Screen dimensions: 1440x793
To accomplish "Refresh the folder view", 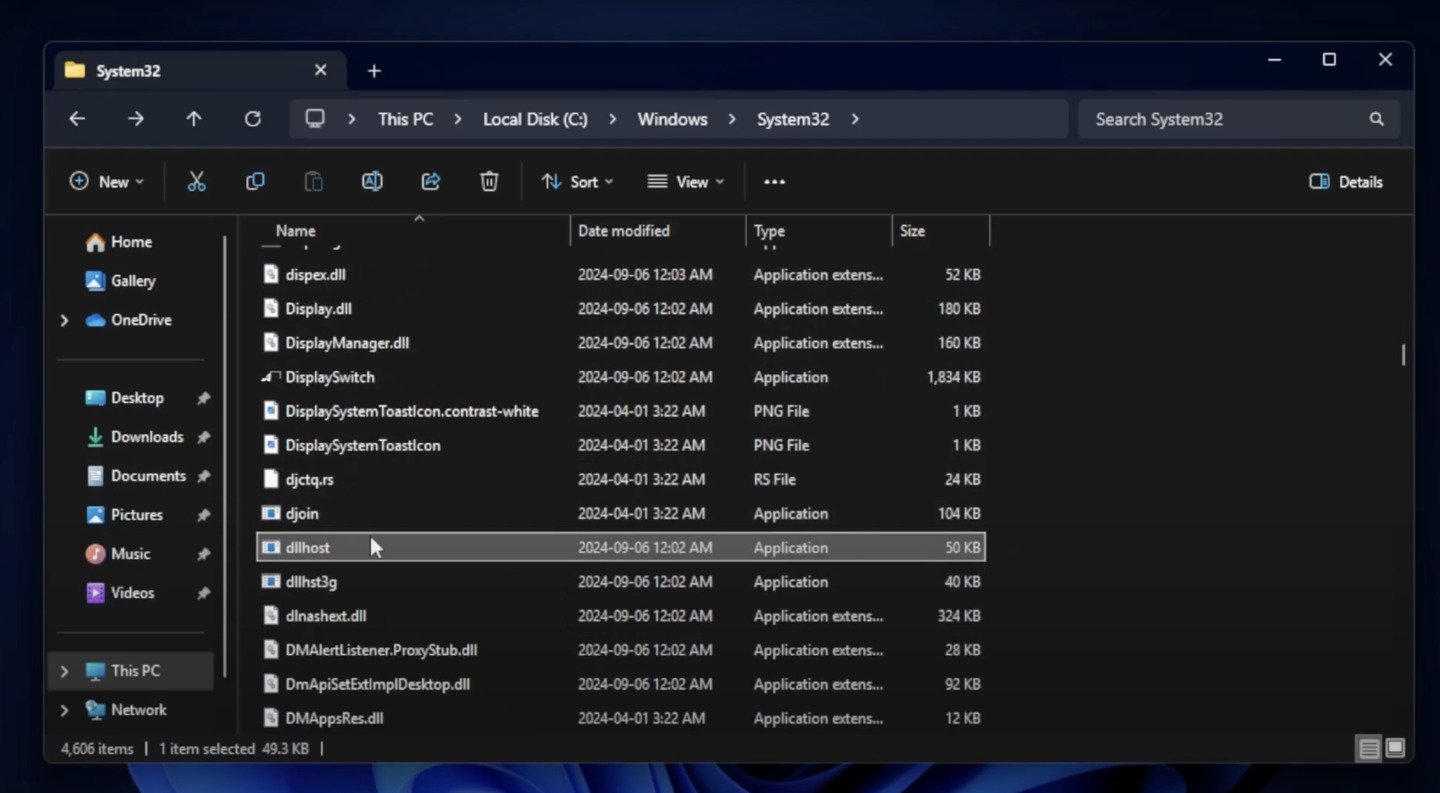I will [x=253, y=119].
